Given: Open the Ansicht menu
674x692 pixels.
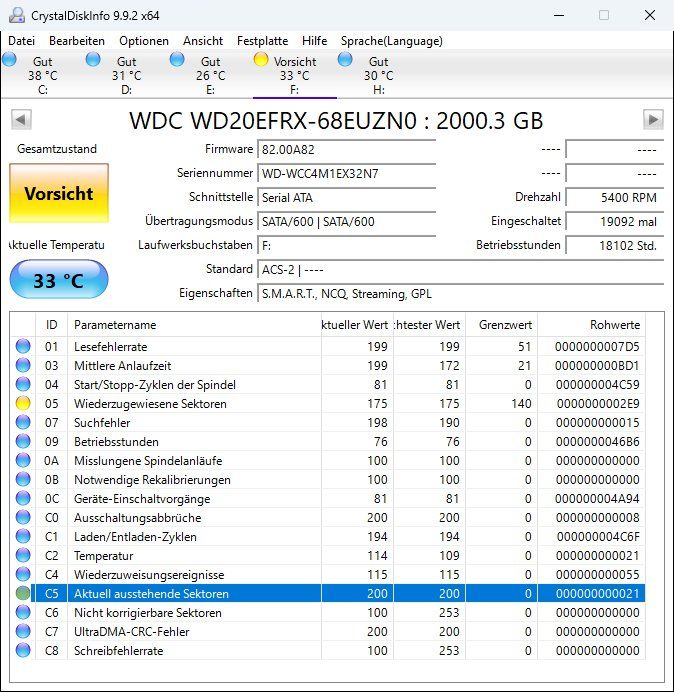Looking at the screenshot, I should (203, 41).
